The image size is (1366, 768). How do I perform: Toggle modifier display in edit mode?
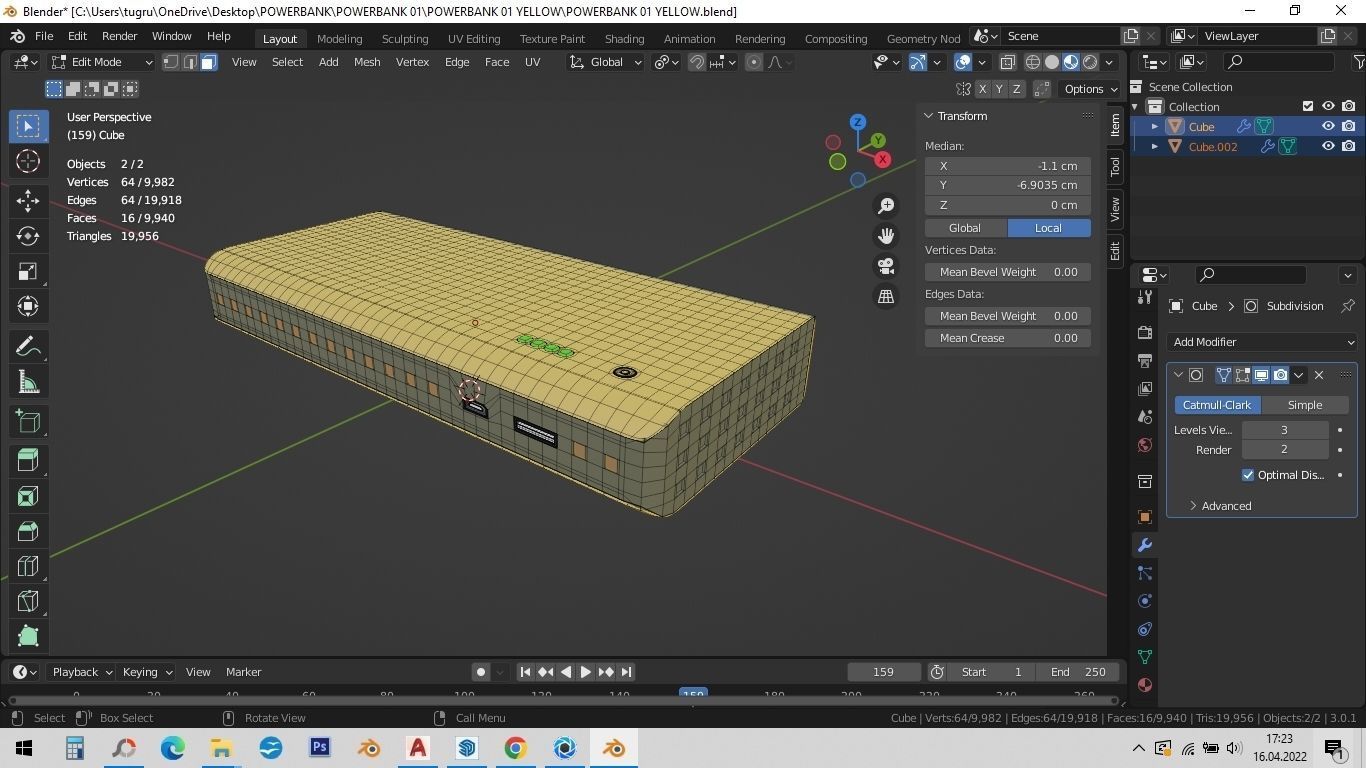1242,375
